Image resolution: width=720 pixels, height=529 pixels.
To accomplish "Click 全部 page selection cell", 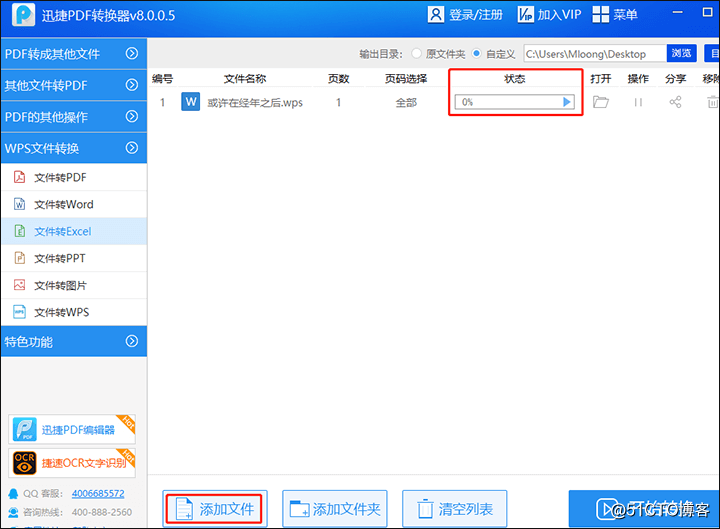I will (x=406, y=102).
